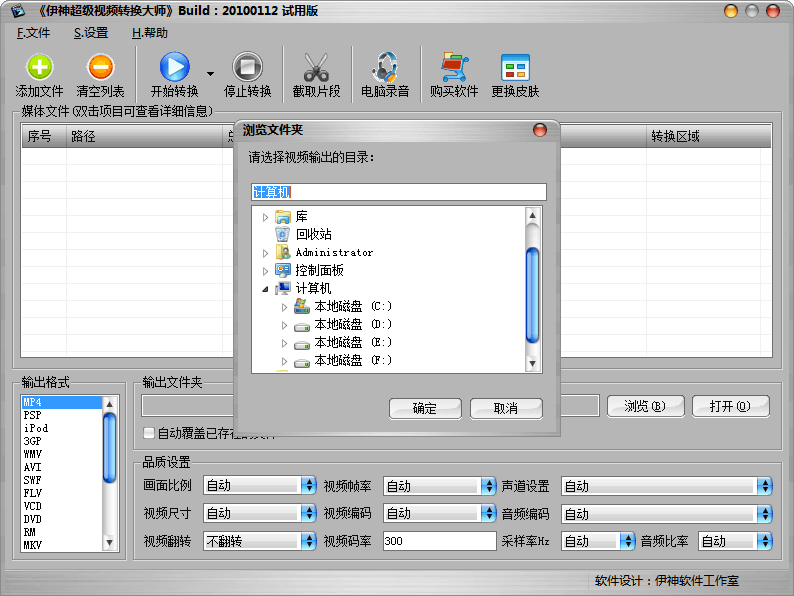Screen dimensions: 794x596
Task: Select MKV in output format list
Action: point(62,545)
